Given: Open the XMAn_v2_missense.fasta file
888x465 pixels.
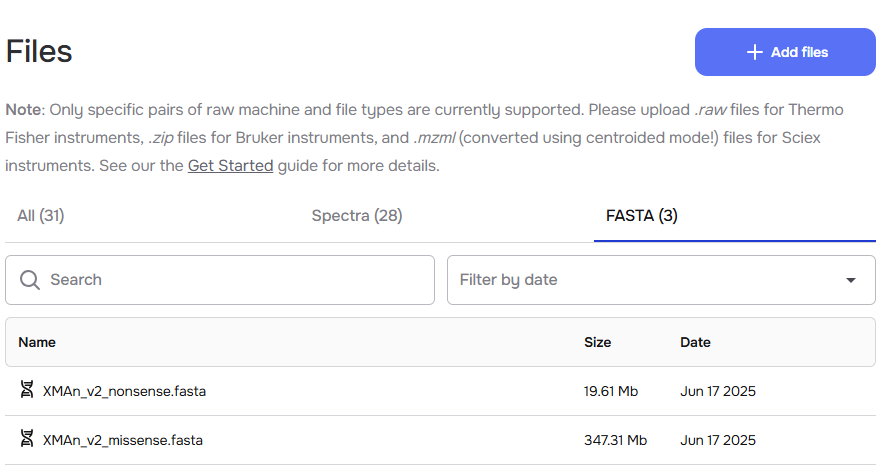Looking at the screenshot, I should pos(123,441).
